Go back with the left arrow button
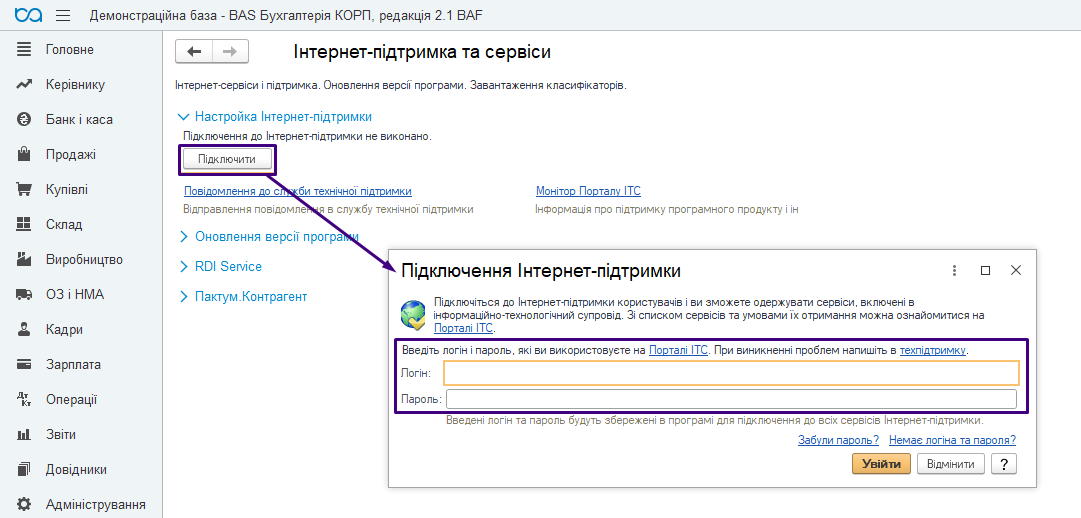This screenshot has height=518, width=1081. [x=194, y=52]
